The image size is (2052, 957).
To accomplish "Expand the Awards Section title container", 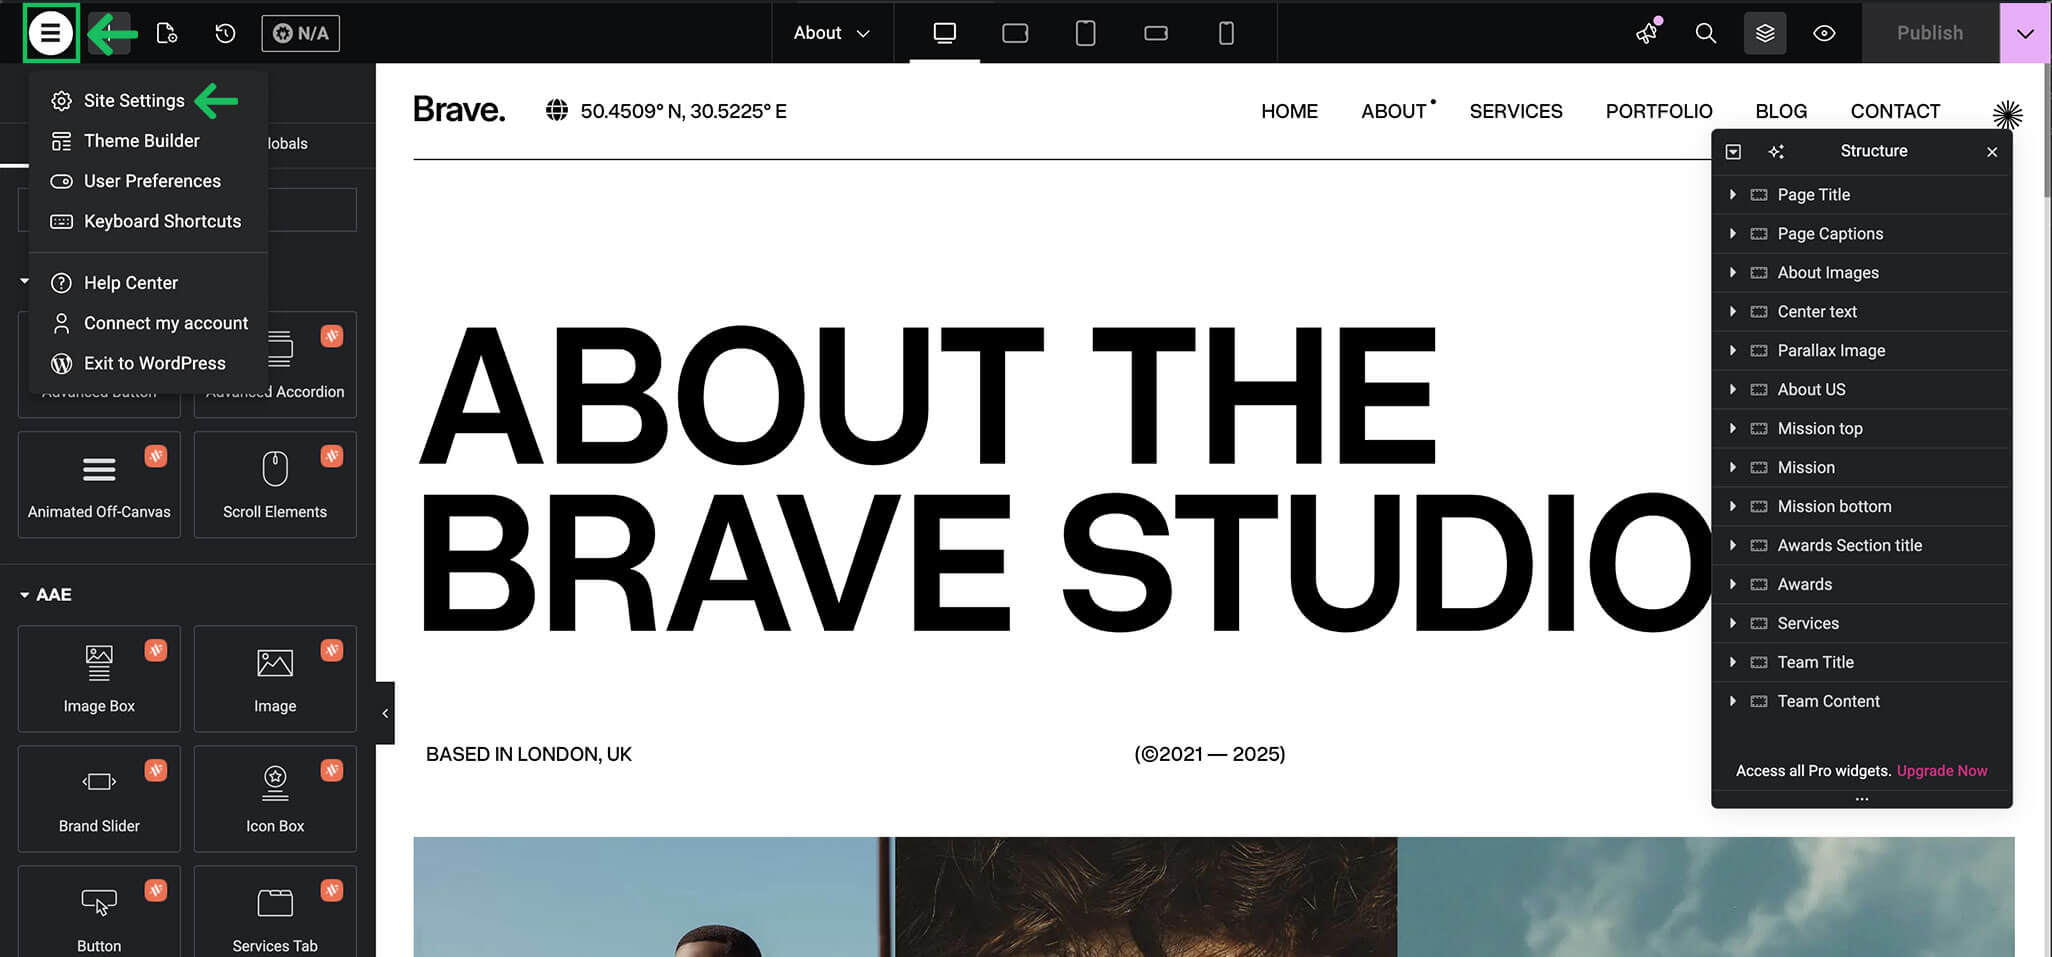I will click(x=1733, y=545).
